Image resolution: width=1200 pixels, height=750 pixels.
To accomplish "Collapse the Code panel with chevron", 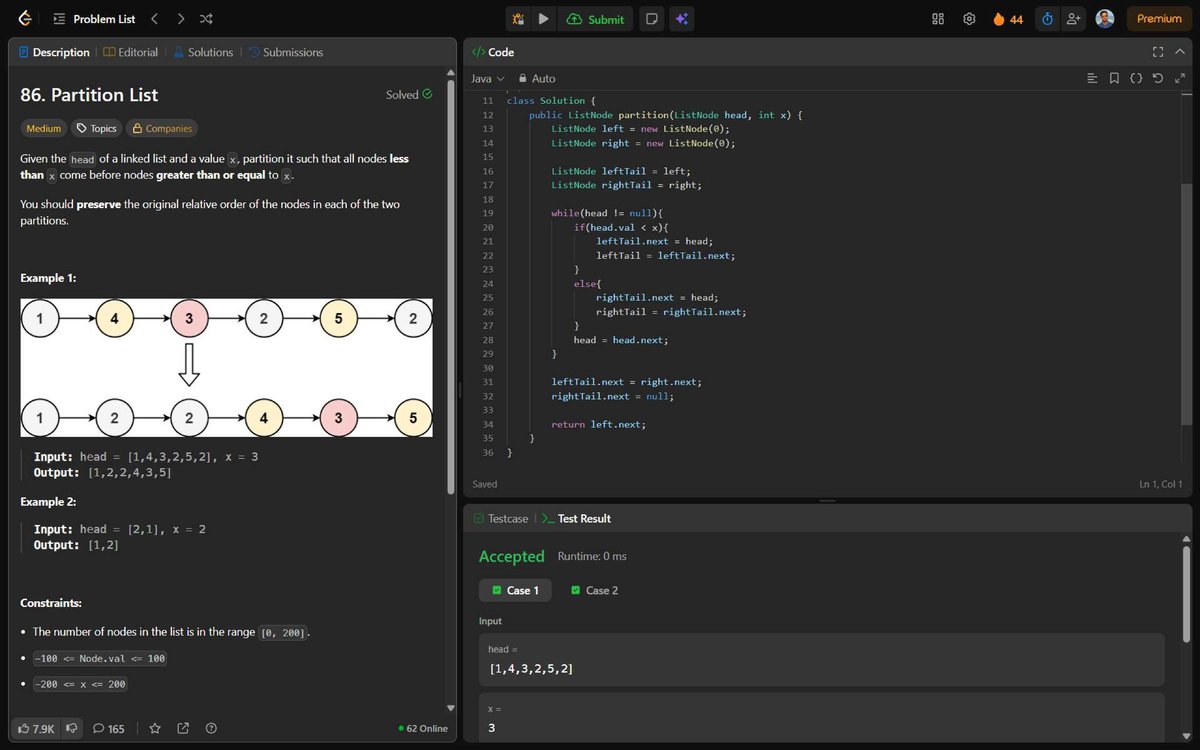I will point(1180,52).
